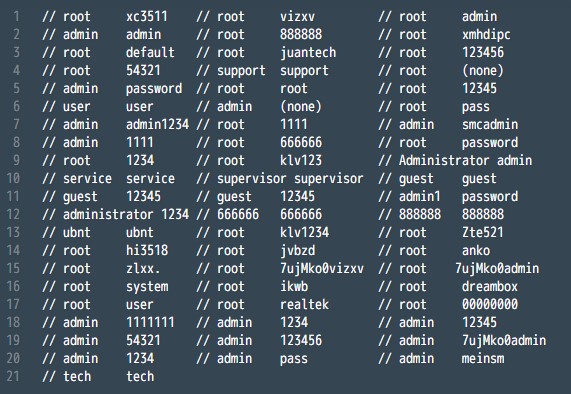Click realtek on line 17
Screen dimensions: 571x394
click(x=304, y=304)
